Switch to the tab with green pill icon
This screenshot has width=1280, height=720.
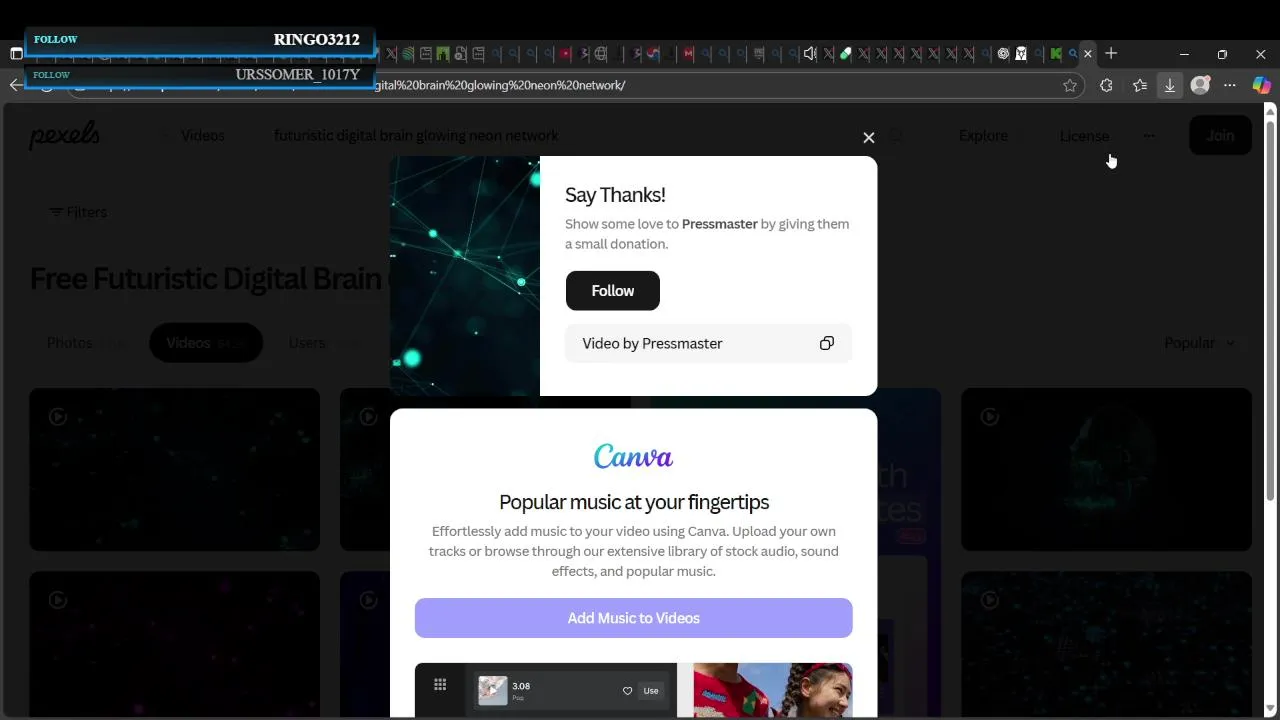coord(845,54)
